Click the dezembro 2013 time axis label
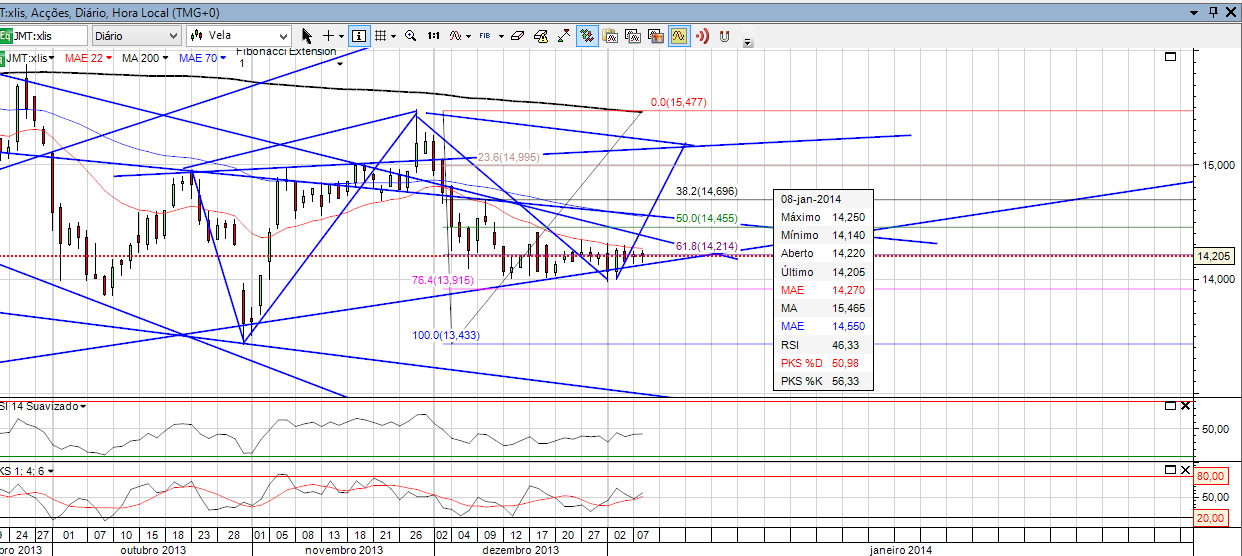 coord(520,550)
